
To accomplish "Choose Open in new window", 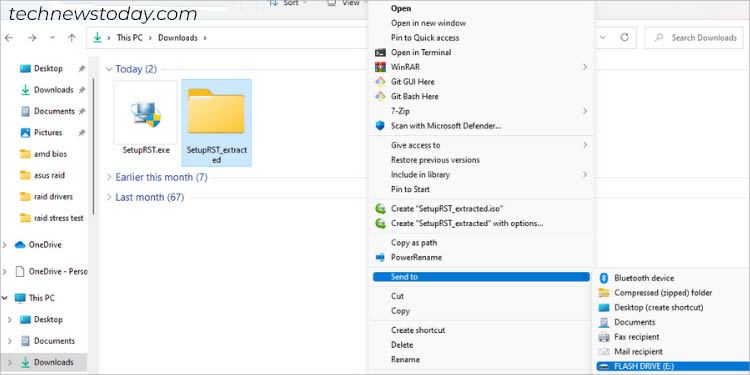I will pyautogui.click(x=428, y=23).
